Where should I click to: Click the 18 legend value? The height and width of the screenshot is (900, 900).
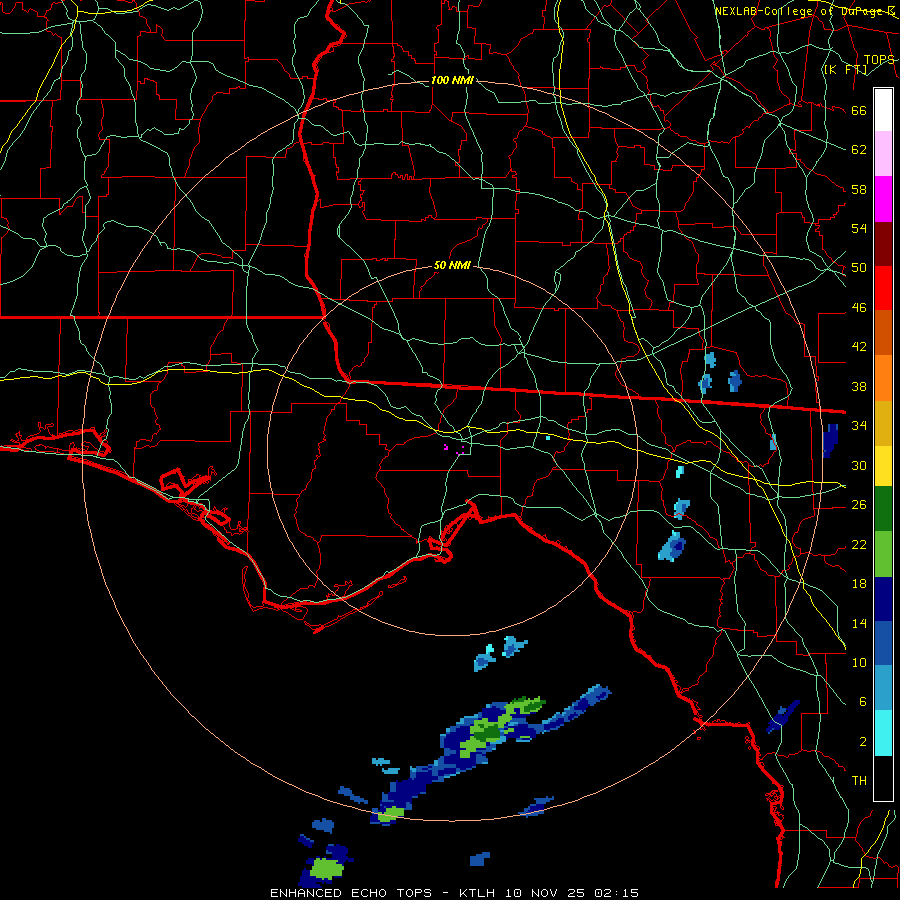pyautogui.click(x=859, y=584)
